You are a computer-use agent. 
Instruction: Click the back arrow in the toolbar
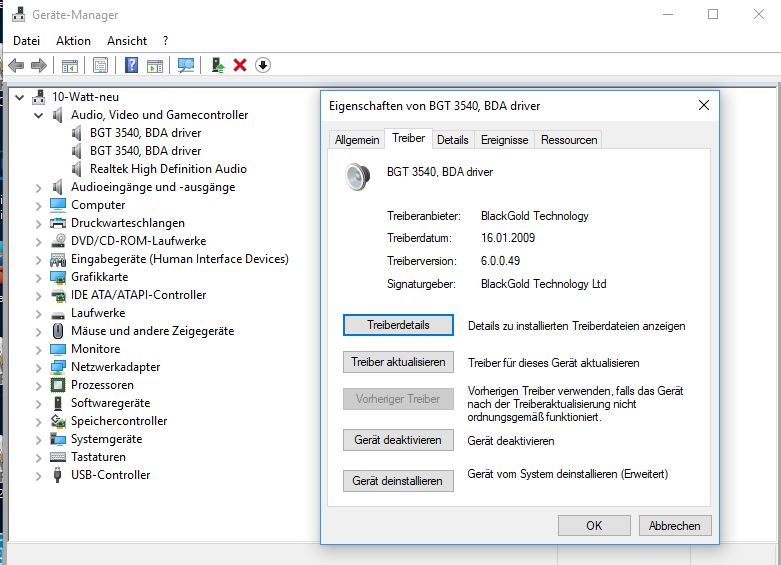16,65
